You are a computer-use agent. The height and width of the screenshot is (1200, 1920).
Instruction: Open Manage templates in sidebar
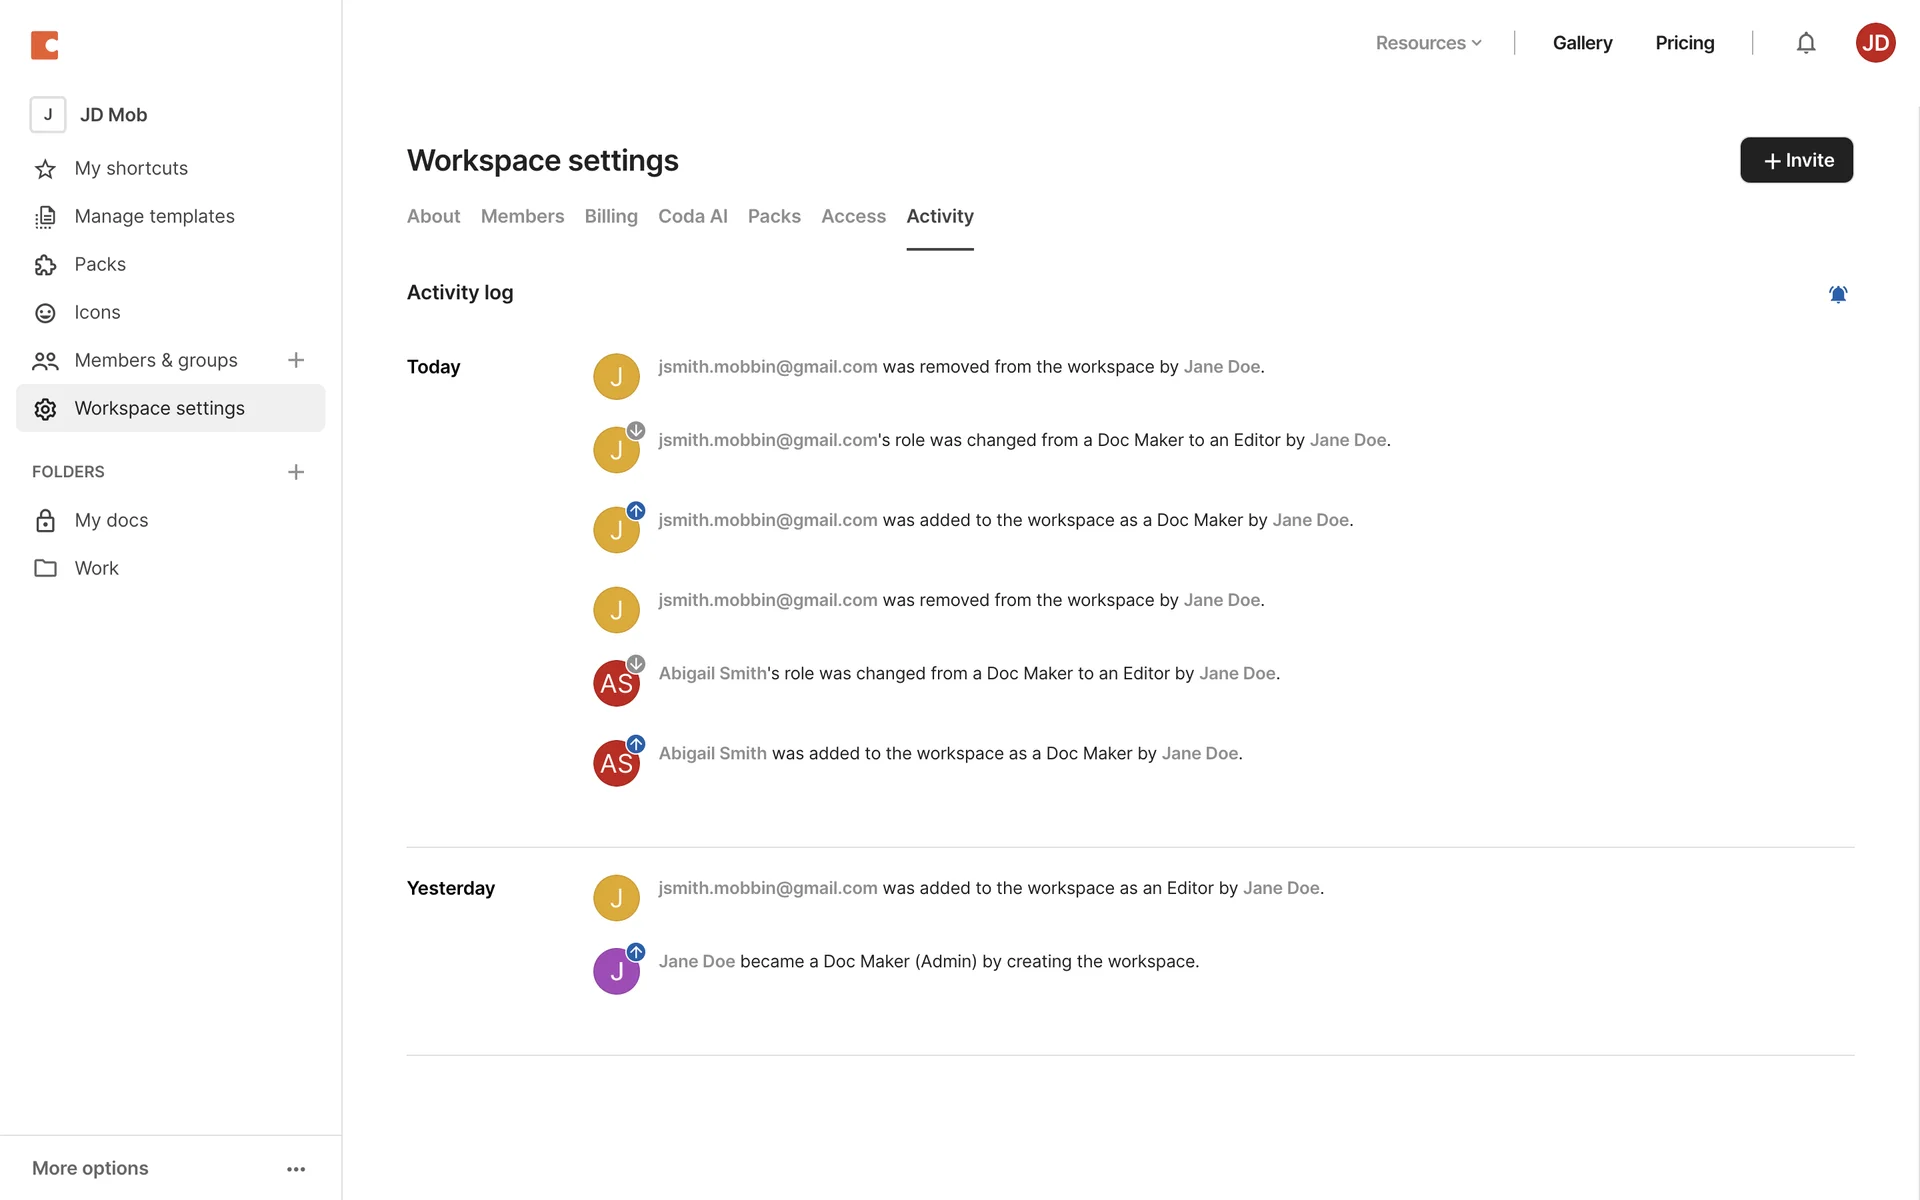pos(154,216)
